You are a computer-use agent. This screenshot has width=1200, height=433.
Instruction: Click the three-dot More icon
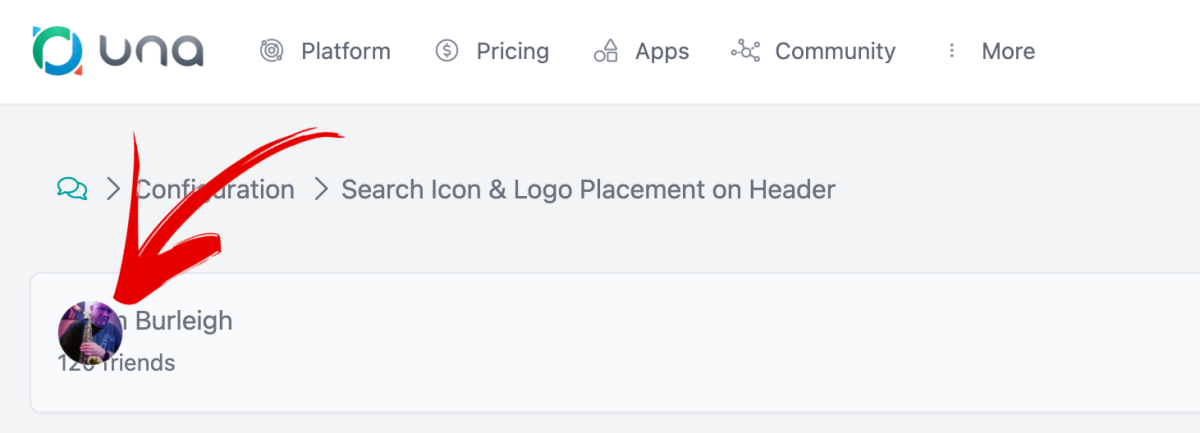pos(952,51)
